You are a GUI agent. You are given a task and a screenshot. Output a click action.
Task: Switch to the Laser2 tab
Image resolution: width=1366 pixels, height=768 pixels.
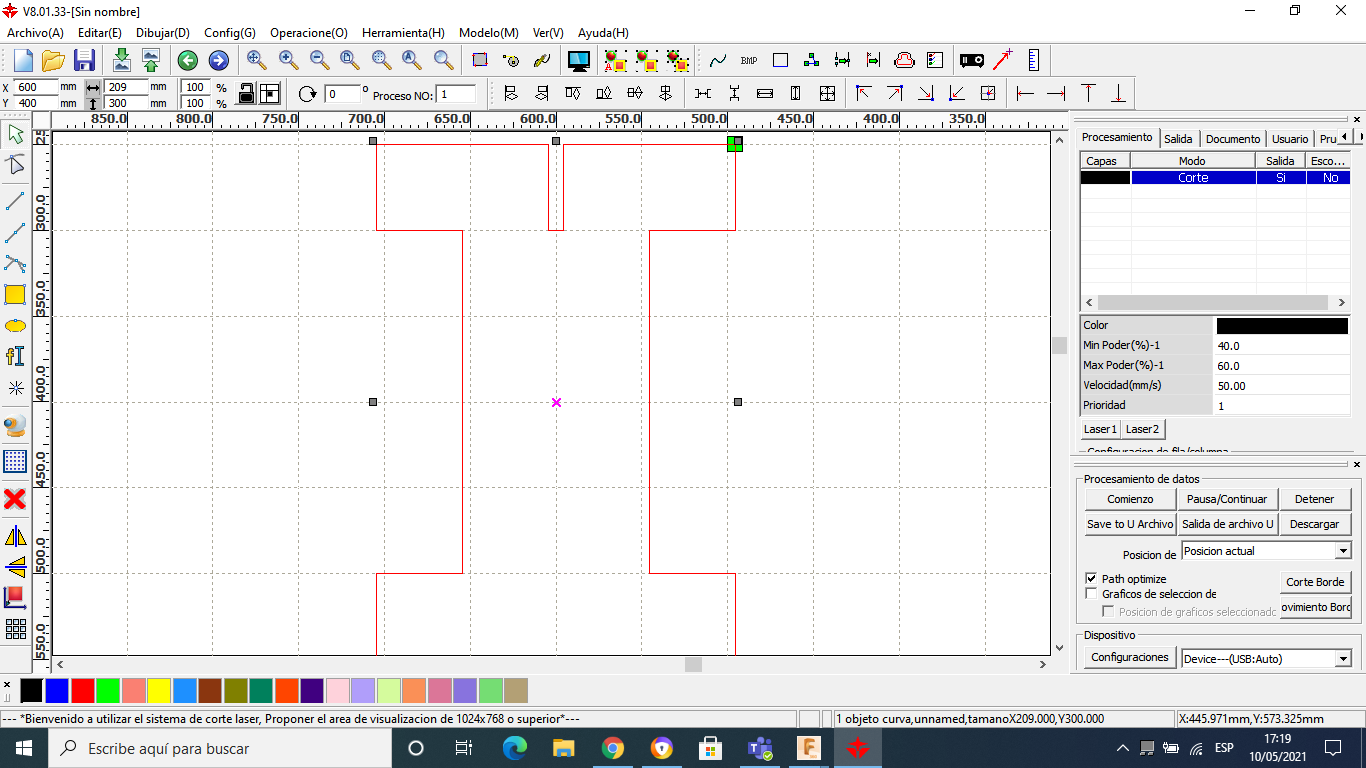point(1141,429)
